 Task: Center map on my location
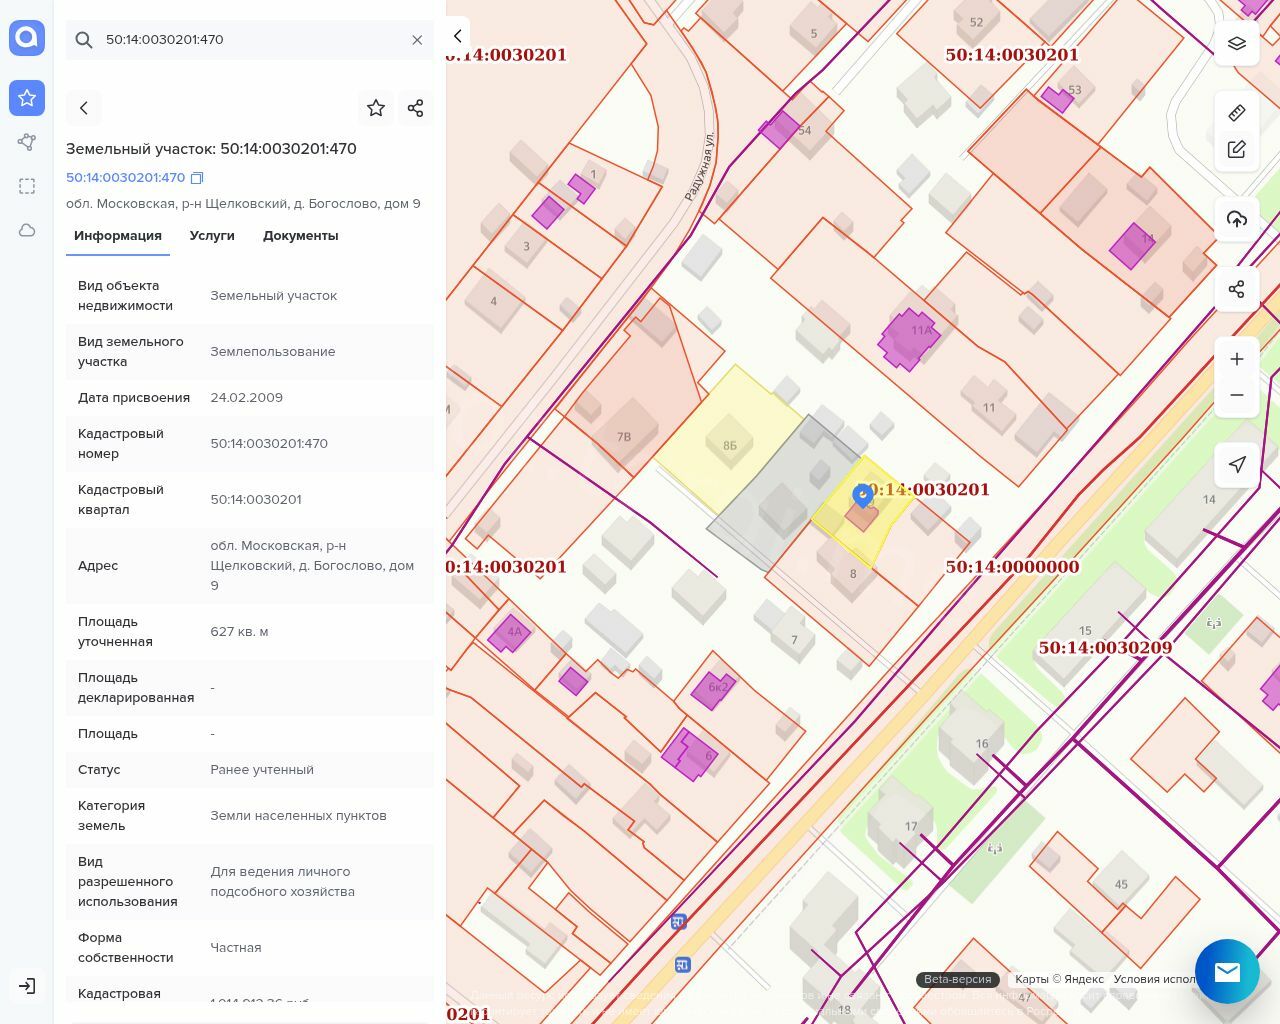1236,464
